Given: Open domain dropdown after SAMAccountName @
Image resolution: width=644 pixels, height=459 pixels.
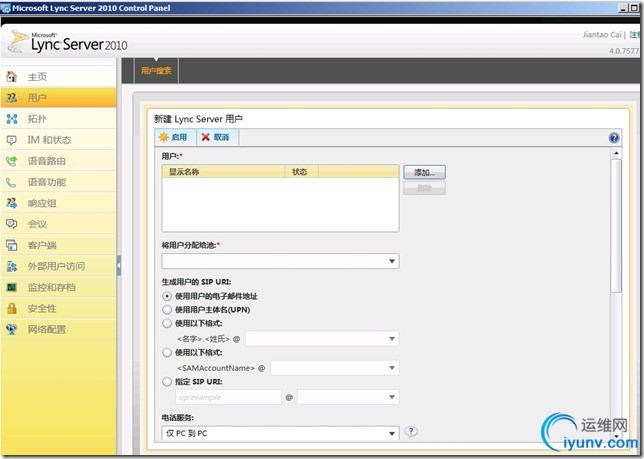Looking at the screenshot, I should [335, 368].
